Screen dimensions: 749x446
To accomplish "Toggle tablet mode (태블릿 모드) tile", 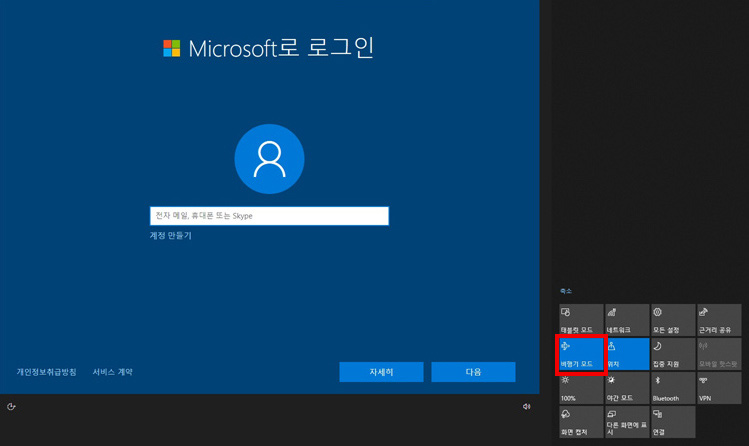I will point(581,320).
